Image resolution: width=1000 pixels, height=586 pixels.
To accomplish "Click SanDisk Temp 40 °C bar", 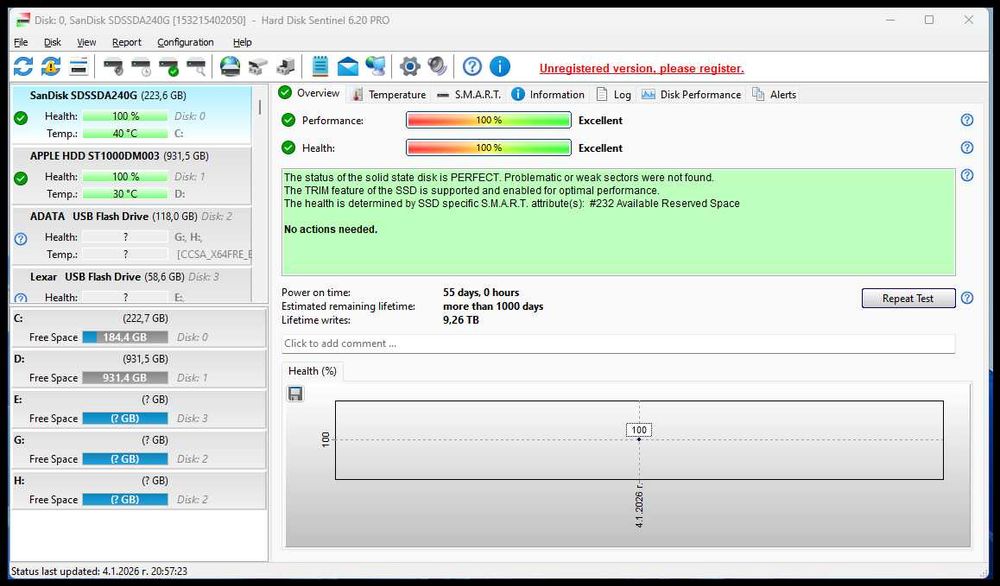I will coord(125,133).
